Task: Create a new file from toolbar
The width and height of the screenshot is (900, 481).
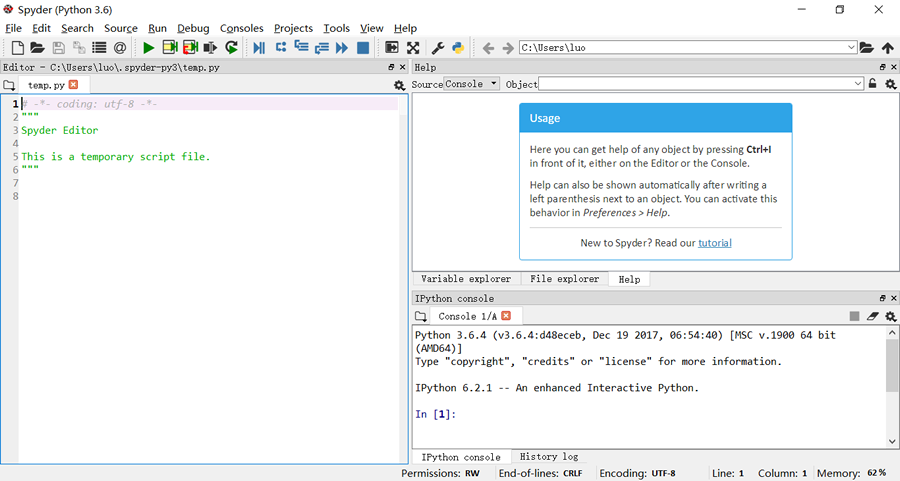Action: tap(17, 48)
